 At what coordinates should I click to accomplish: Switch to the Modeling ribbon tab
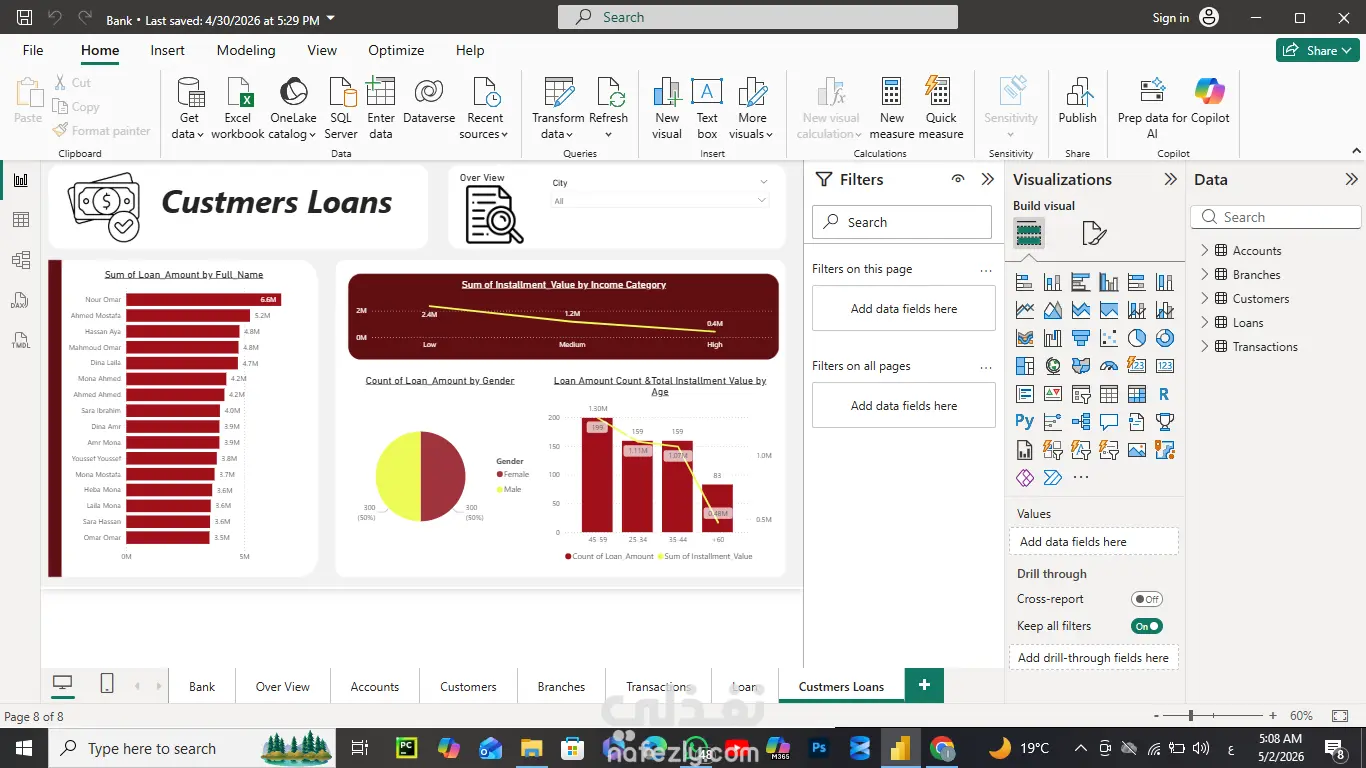(x=246, y=50)
